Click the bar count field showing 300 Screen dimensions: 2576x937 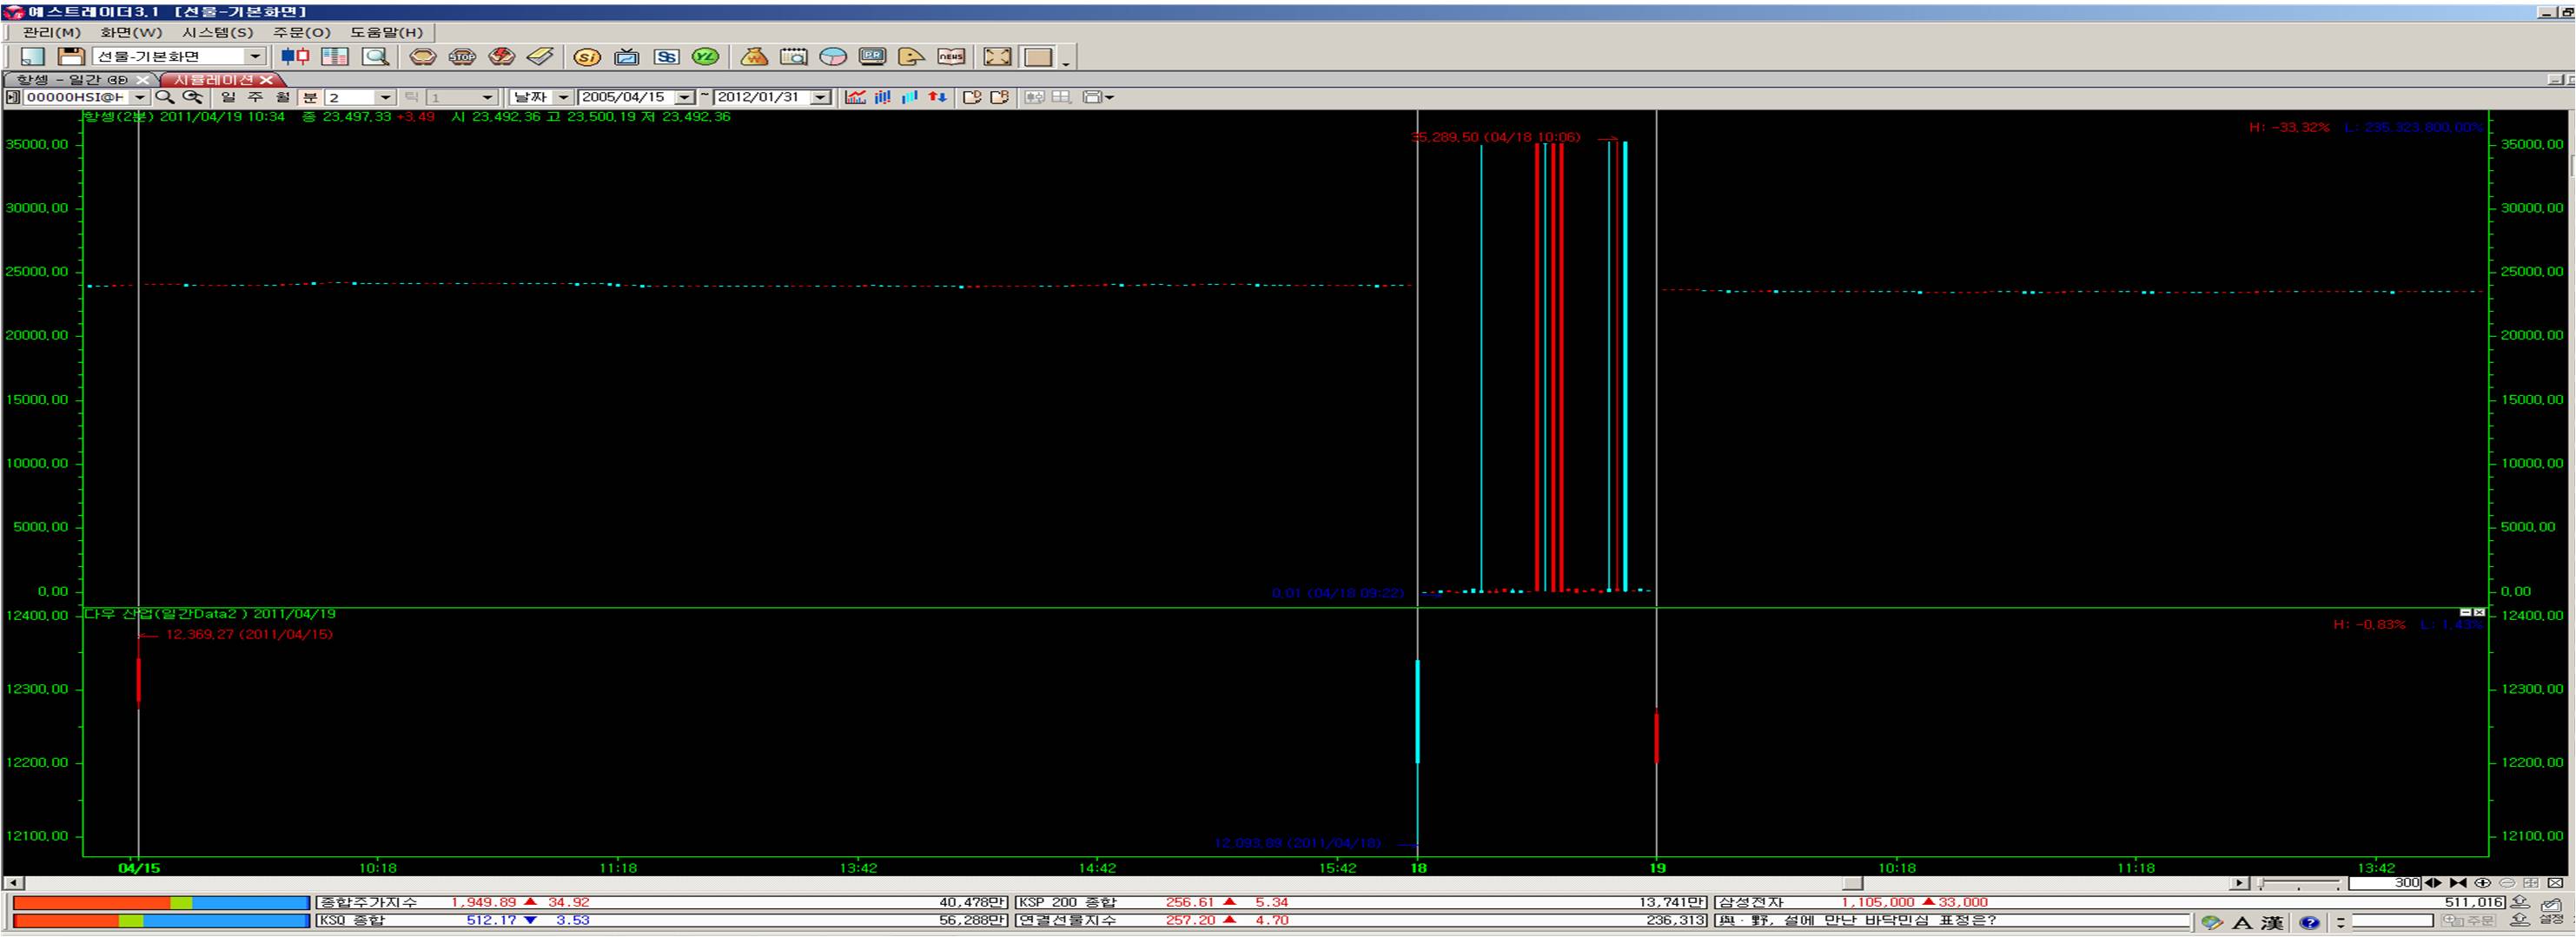click(x=2384, y=883)
